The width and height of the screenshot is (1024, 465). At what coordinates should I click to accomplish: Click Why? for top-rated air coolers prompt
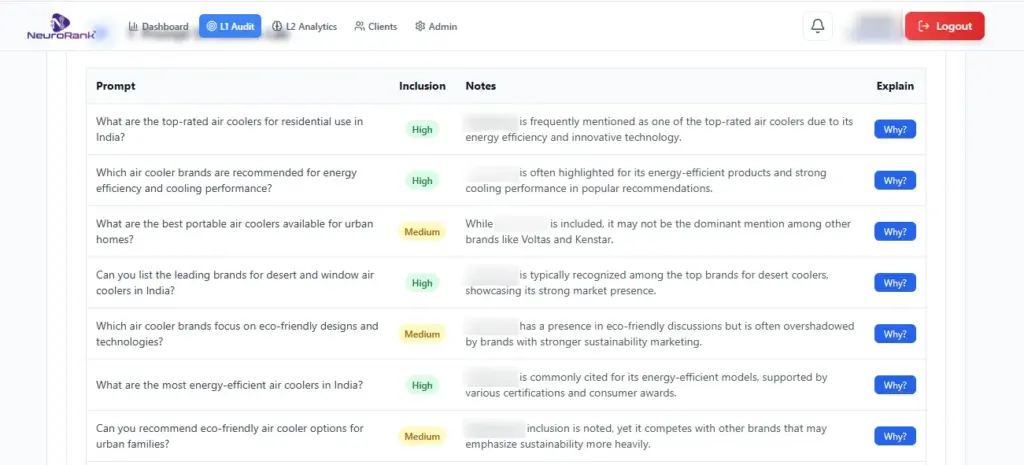[895, 129]
